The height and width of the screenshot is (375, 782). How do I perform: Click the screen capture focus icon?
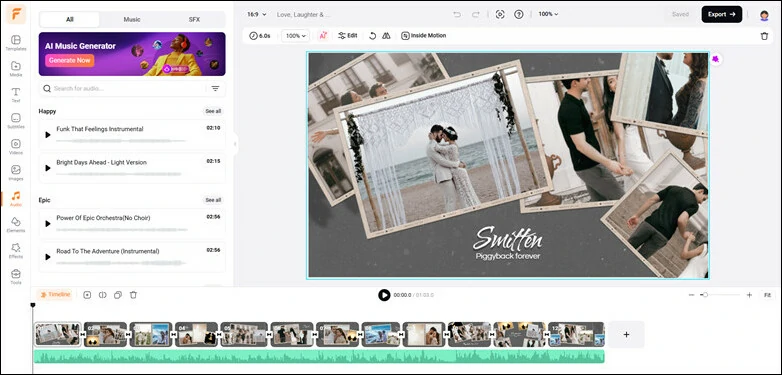click(x=500, y=14)
